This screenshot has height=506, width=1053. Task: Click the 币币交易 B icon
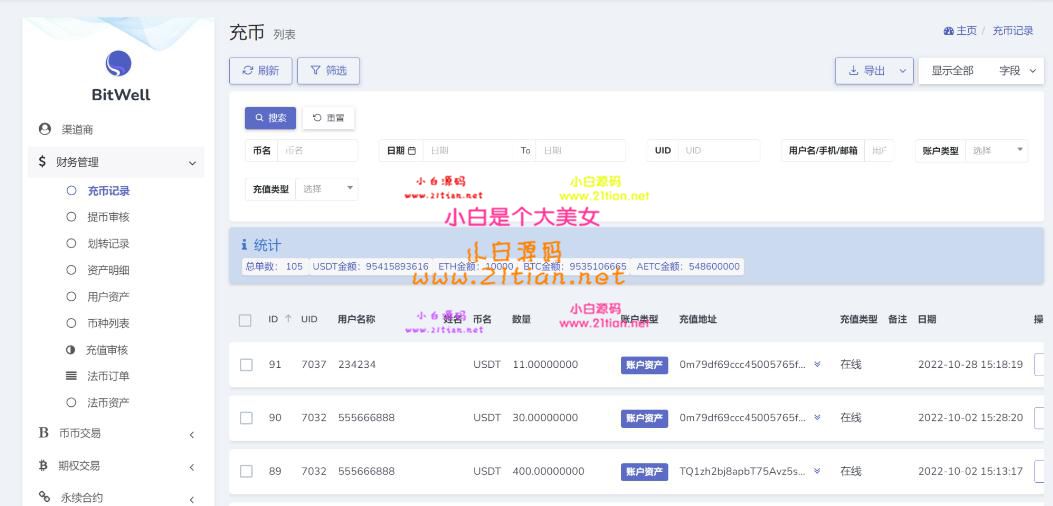(44, 433)
